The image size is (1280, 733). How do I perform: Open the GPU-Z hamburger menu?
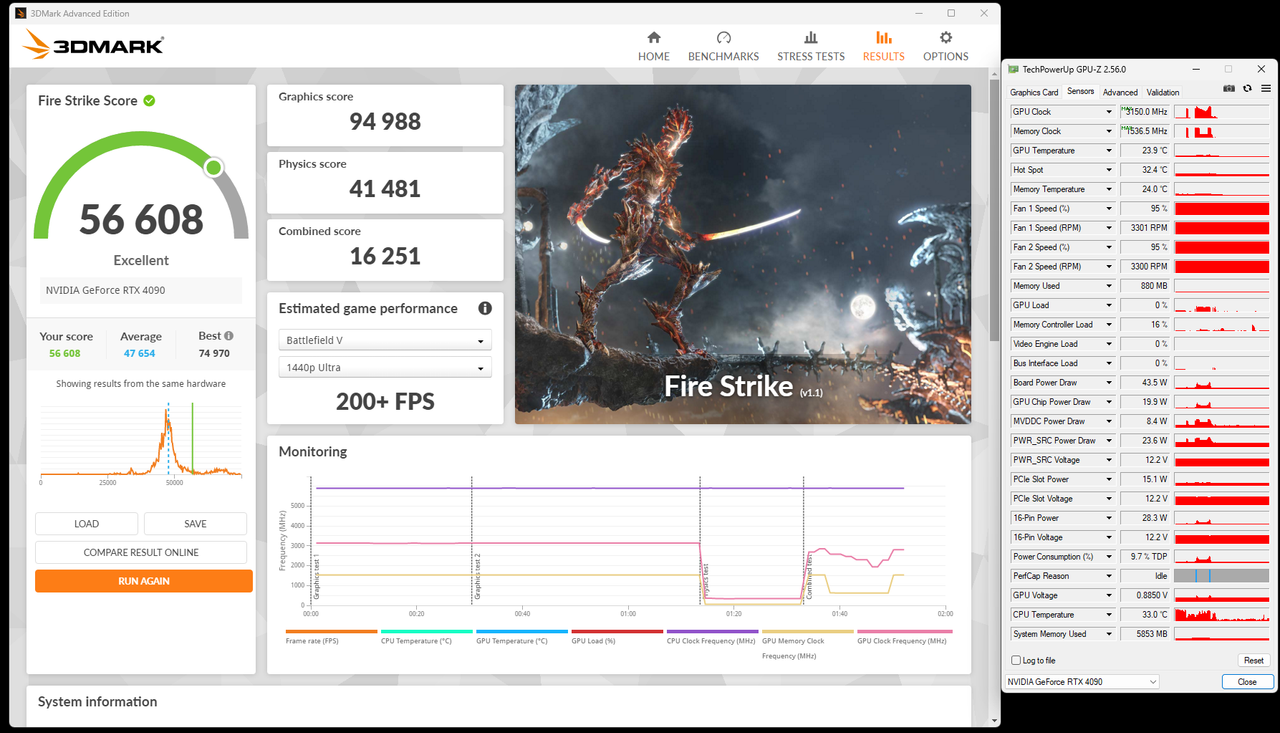[1265, 89]
